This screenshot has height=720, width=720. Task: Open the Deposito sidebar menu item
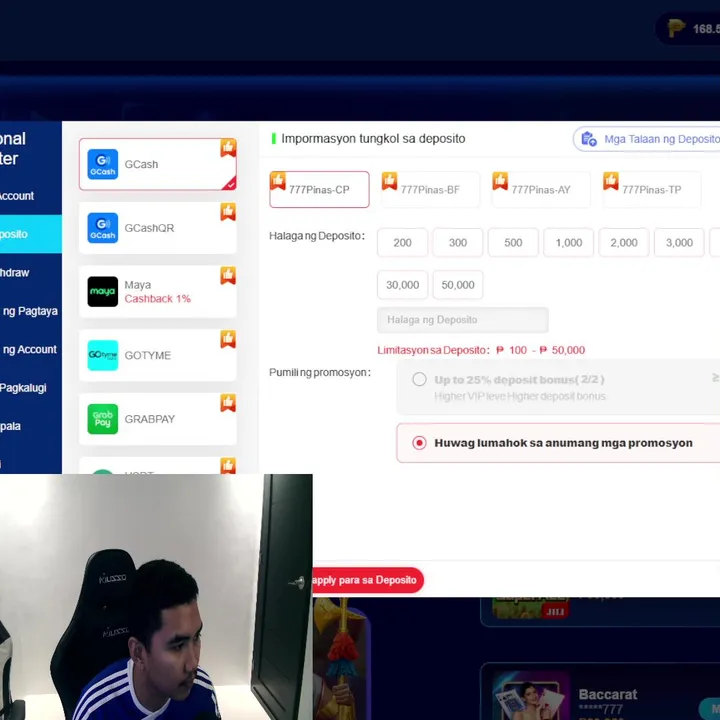click(31, 234)
